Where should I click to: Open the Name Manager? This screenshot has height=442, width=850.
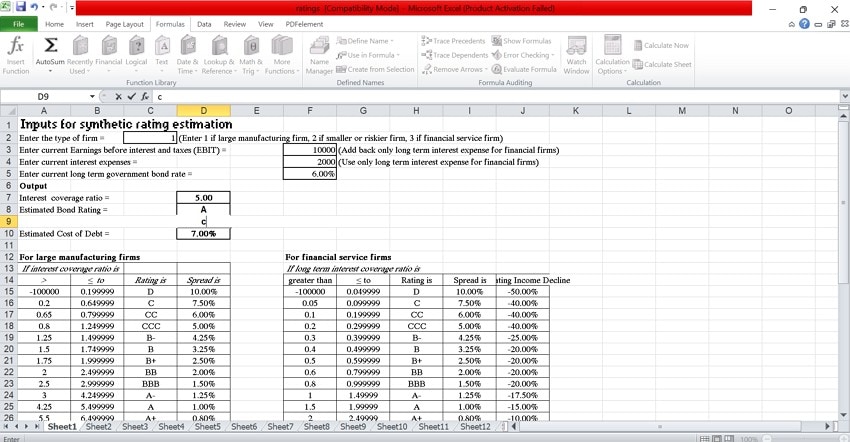click(x=319, y=55)
